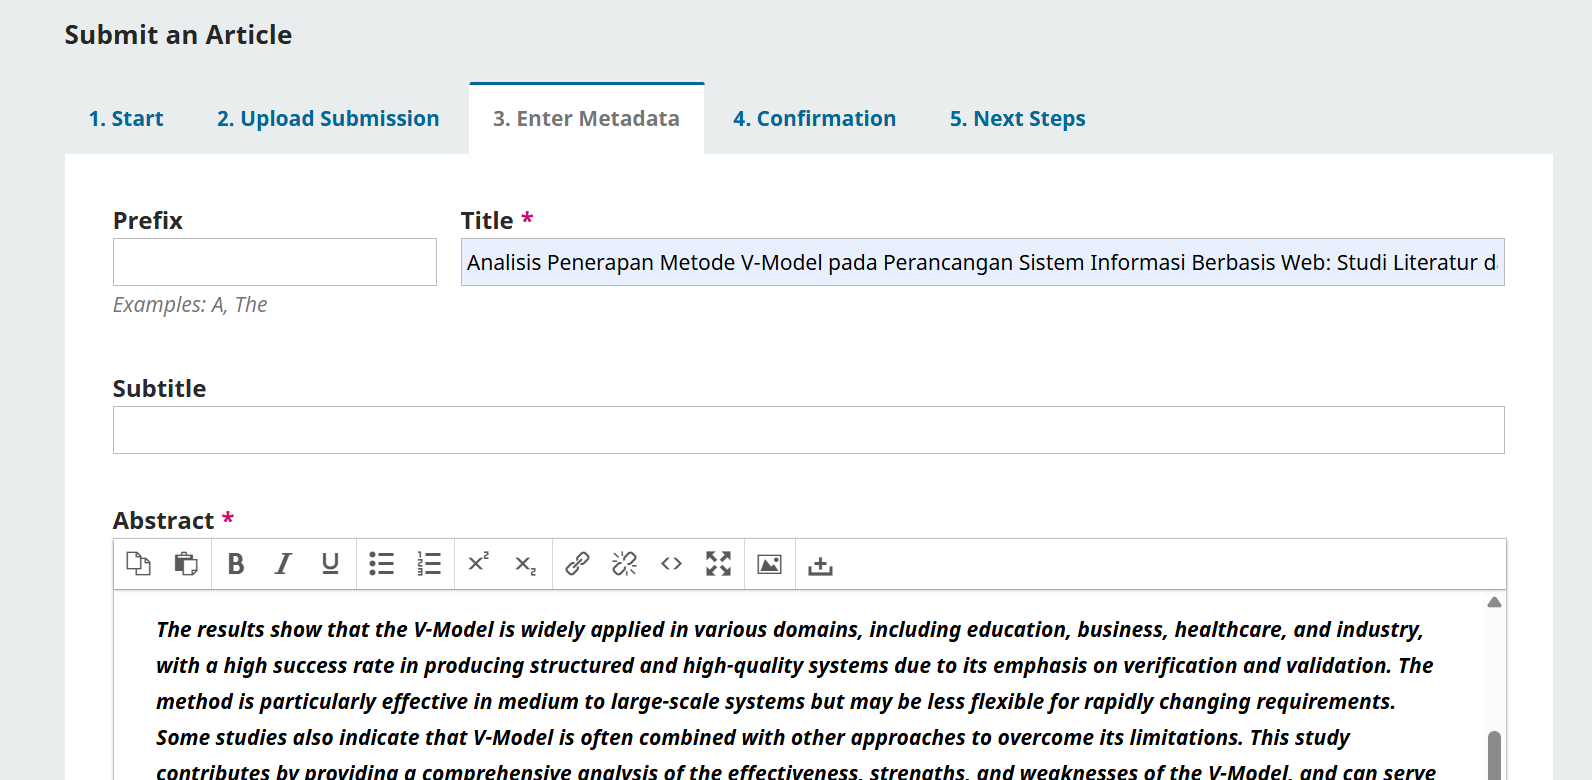Click the Copy icon in abstract toolbar

pos(138,564)
